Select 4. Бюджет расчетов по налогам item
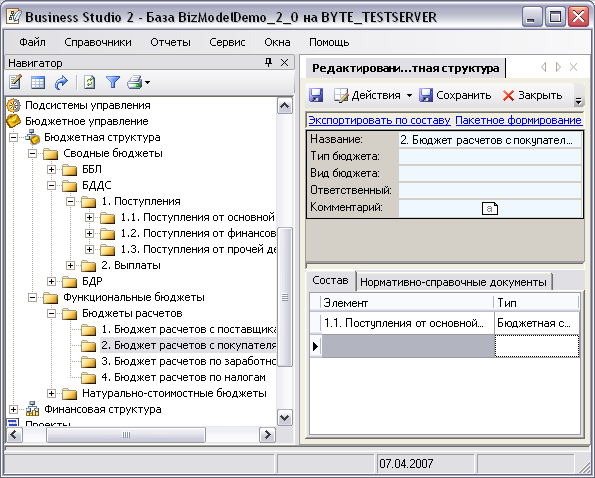595x478 pixels. tap(184, 377)
